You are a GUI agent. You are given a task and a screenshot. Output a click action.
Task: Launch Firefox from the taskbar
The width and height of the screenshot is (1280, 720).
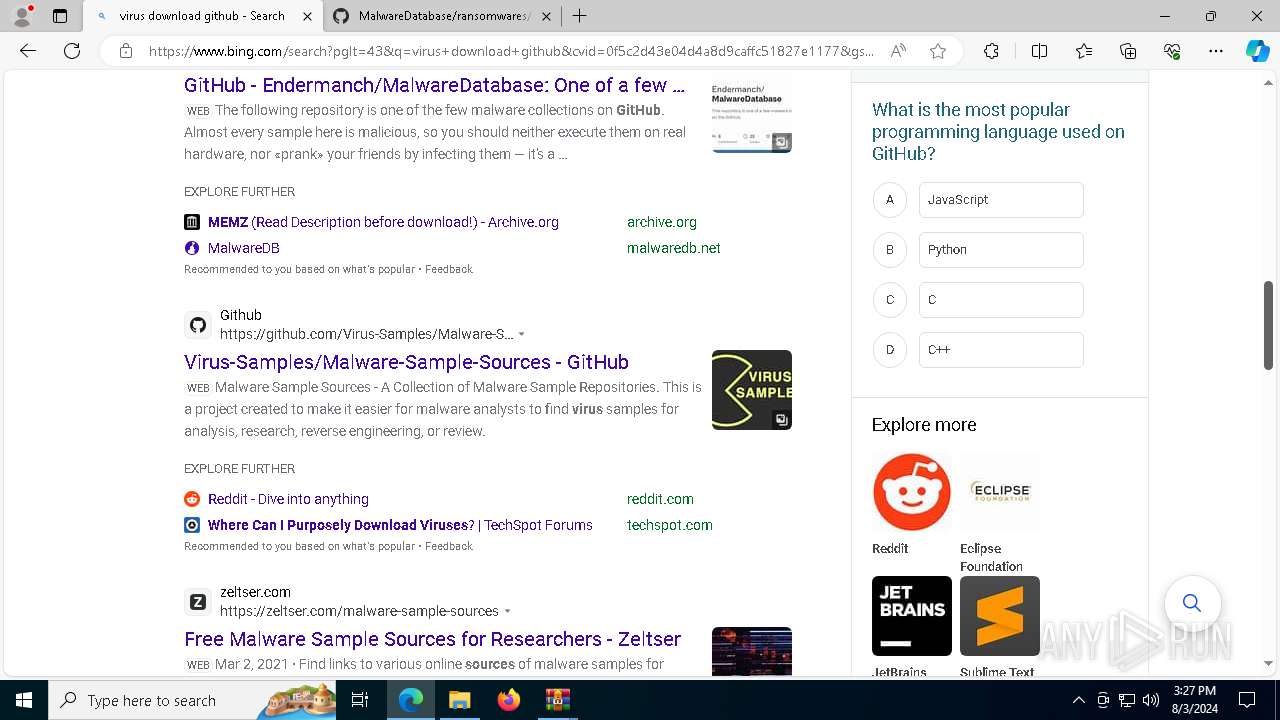tap(509, 700)
